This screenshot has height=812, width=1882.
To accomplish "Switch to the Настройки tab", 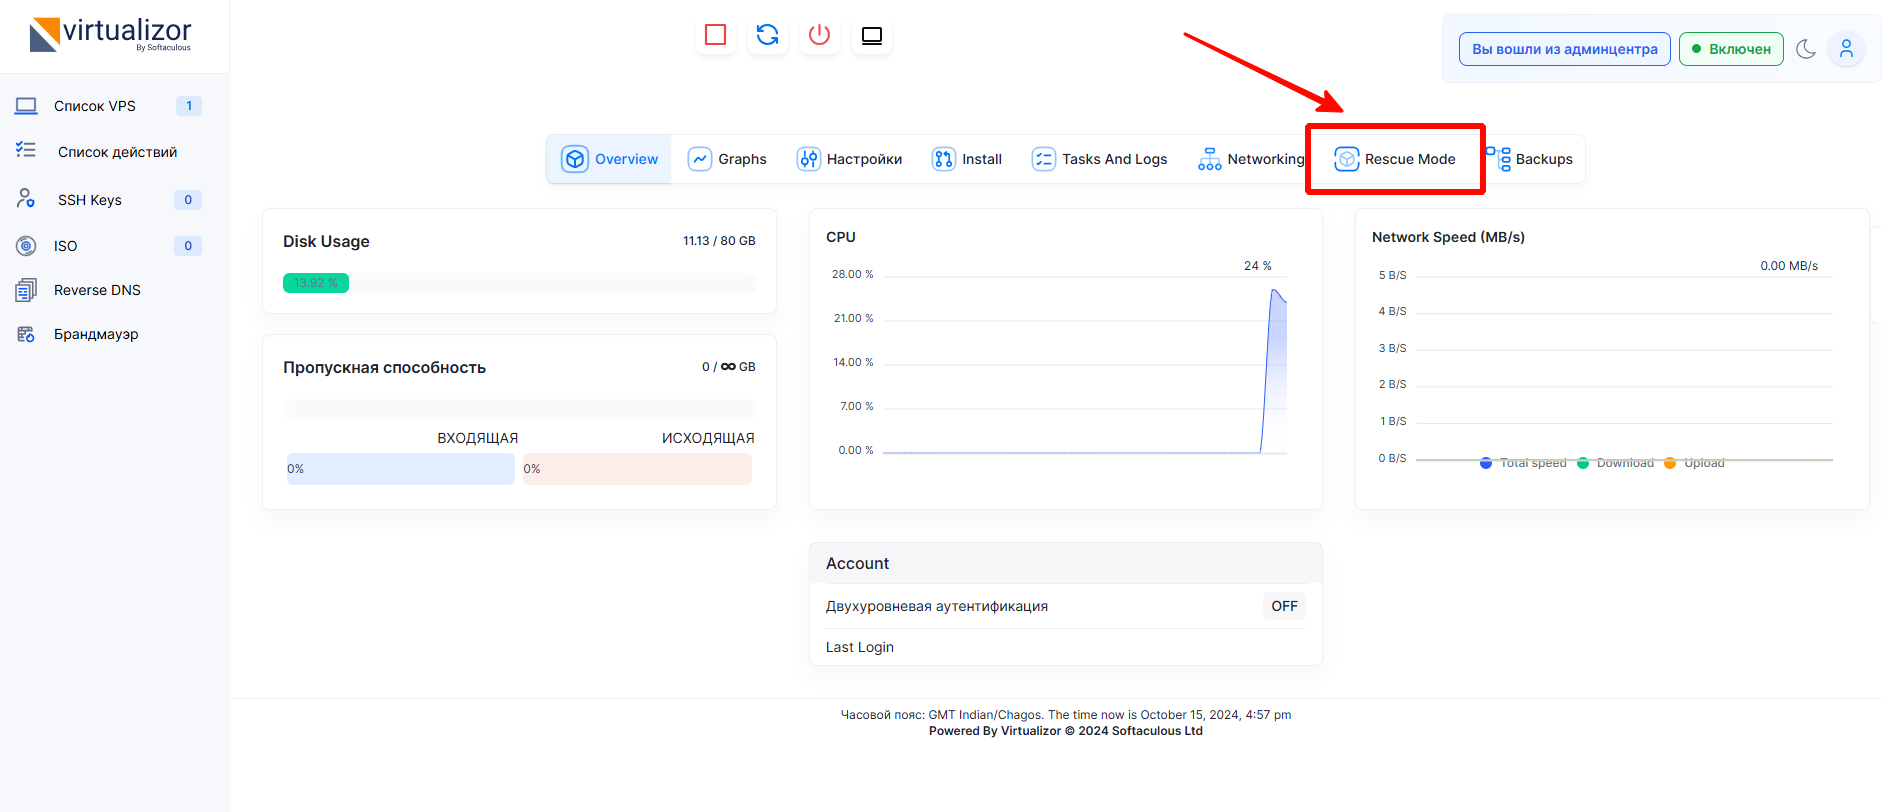I will pos(849,159).
